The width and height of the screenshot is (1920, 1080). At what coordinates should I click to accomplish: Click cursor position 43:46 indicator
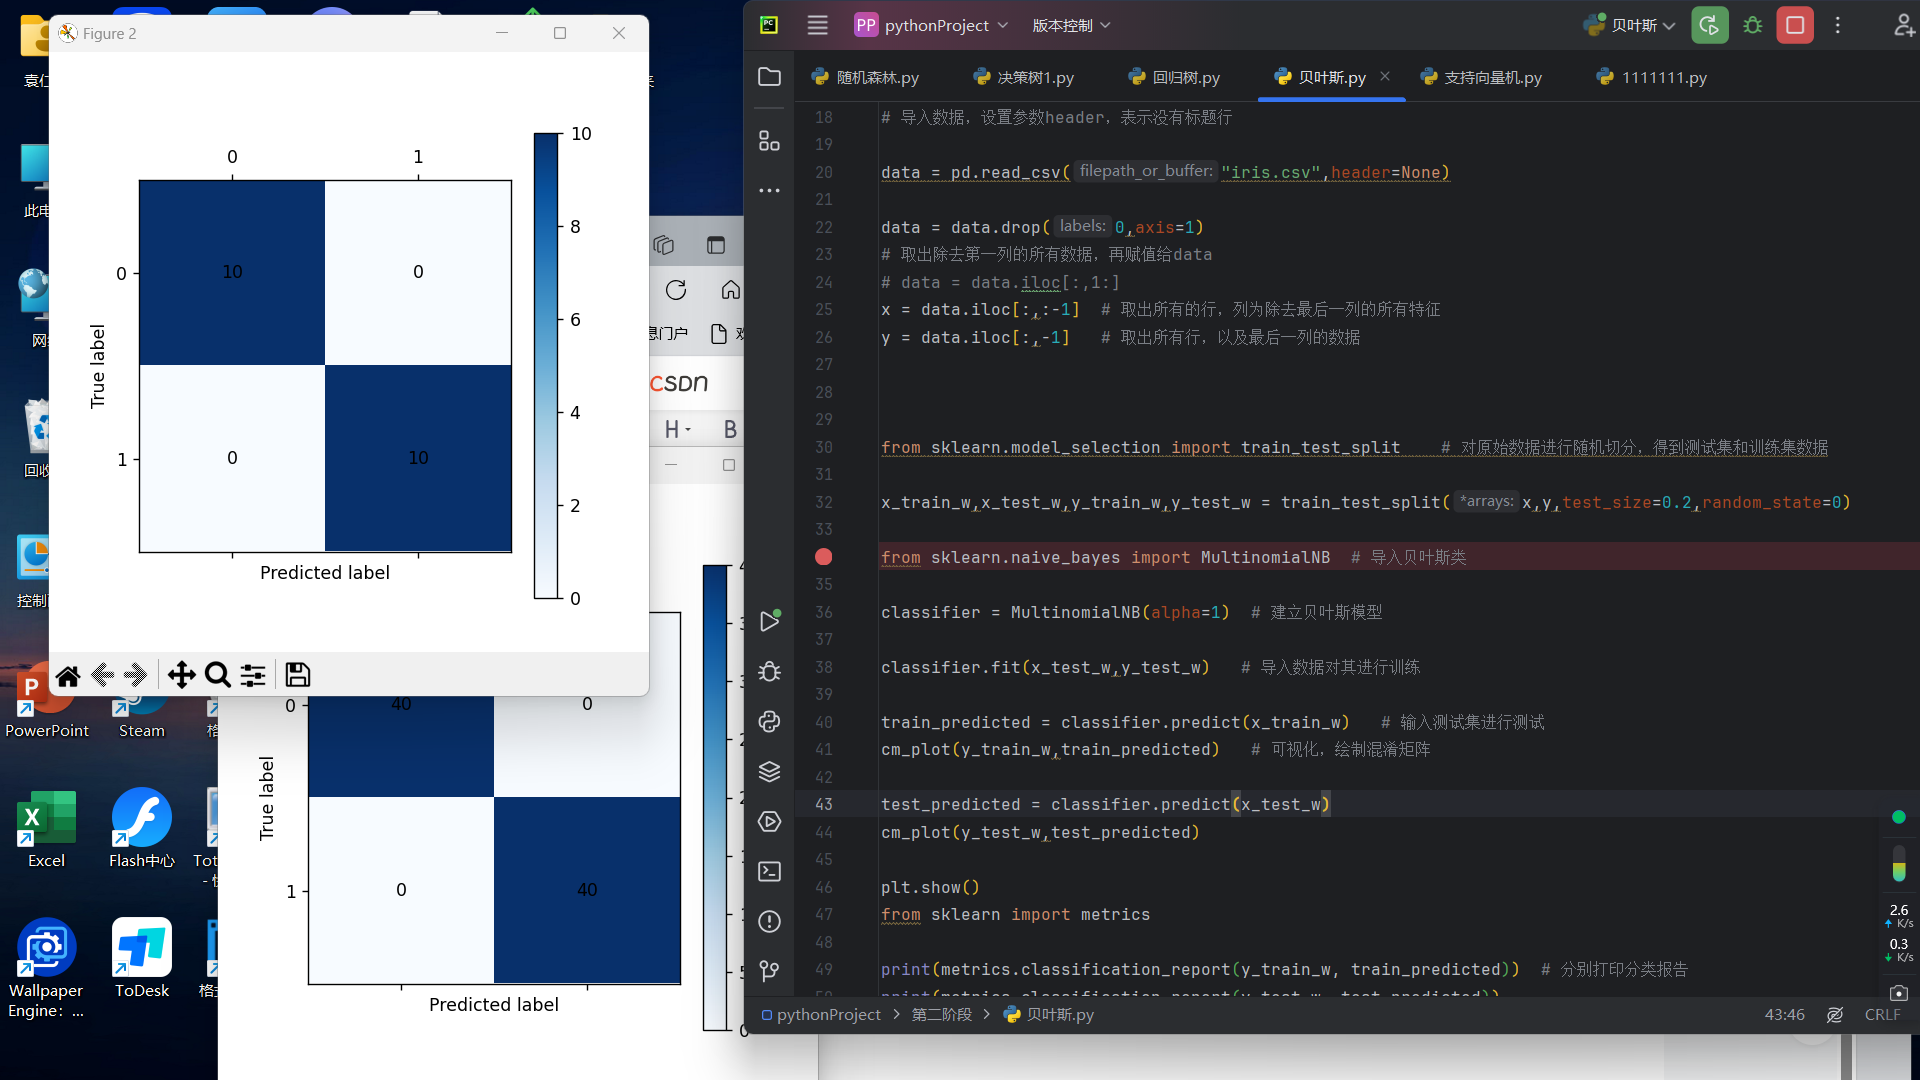point(1784,1015)
